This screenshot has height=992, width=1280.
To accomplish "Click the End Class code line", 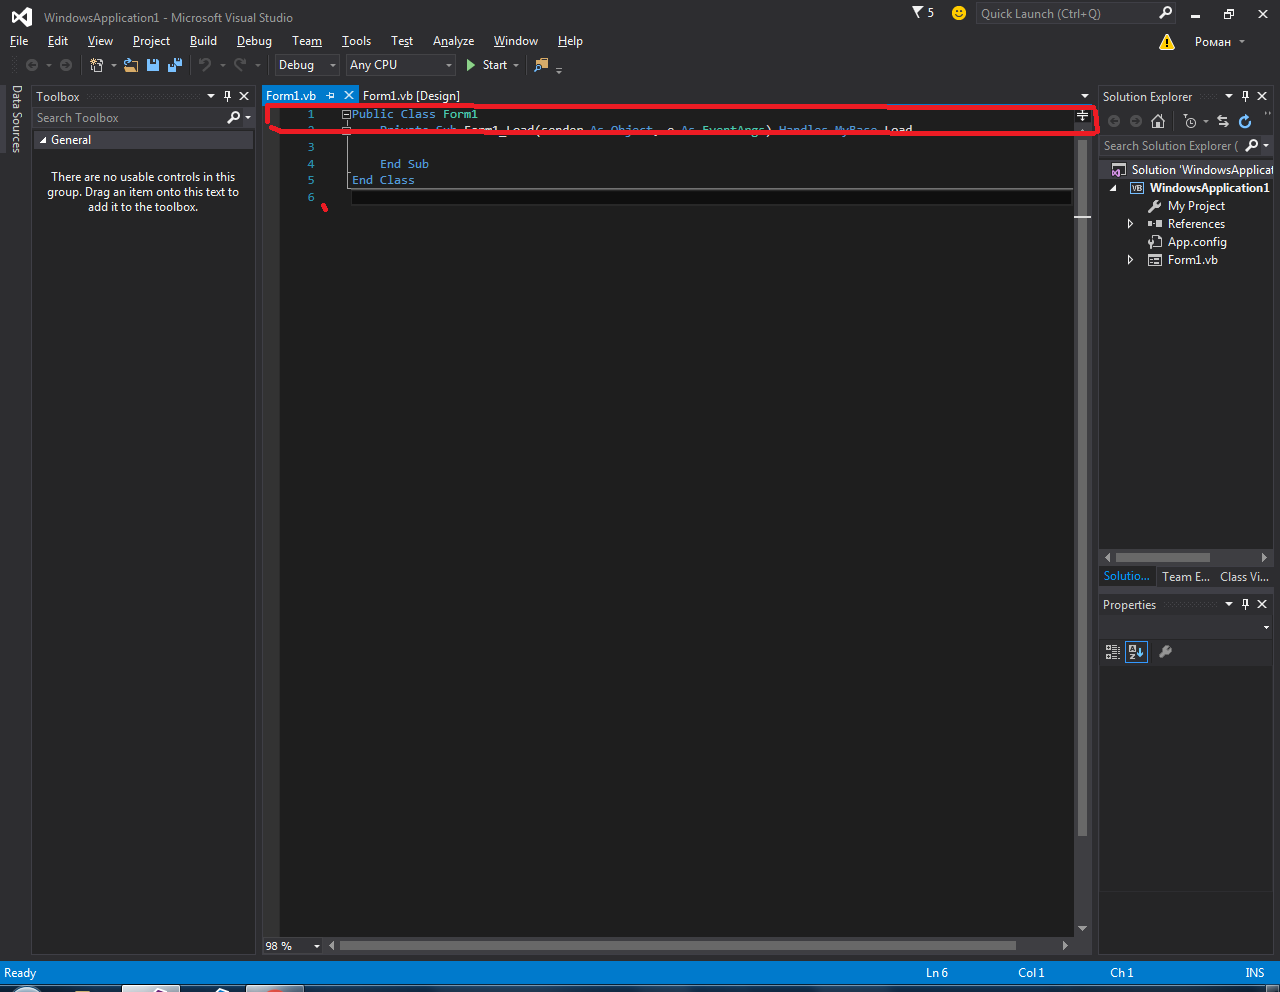I will (x=383, y=180).
